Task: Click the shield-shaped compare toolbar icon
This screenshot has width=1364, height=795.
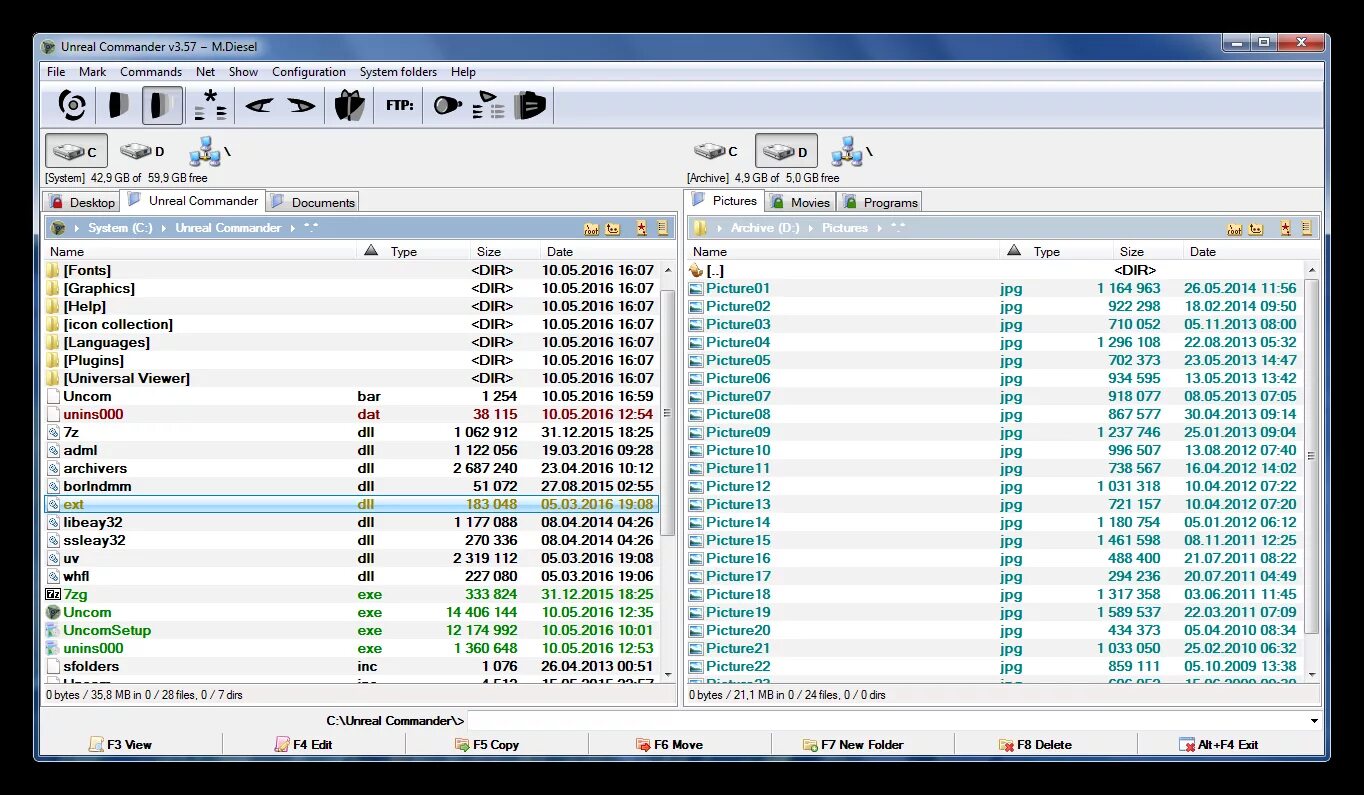Action: (x=349, y=104)
